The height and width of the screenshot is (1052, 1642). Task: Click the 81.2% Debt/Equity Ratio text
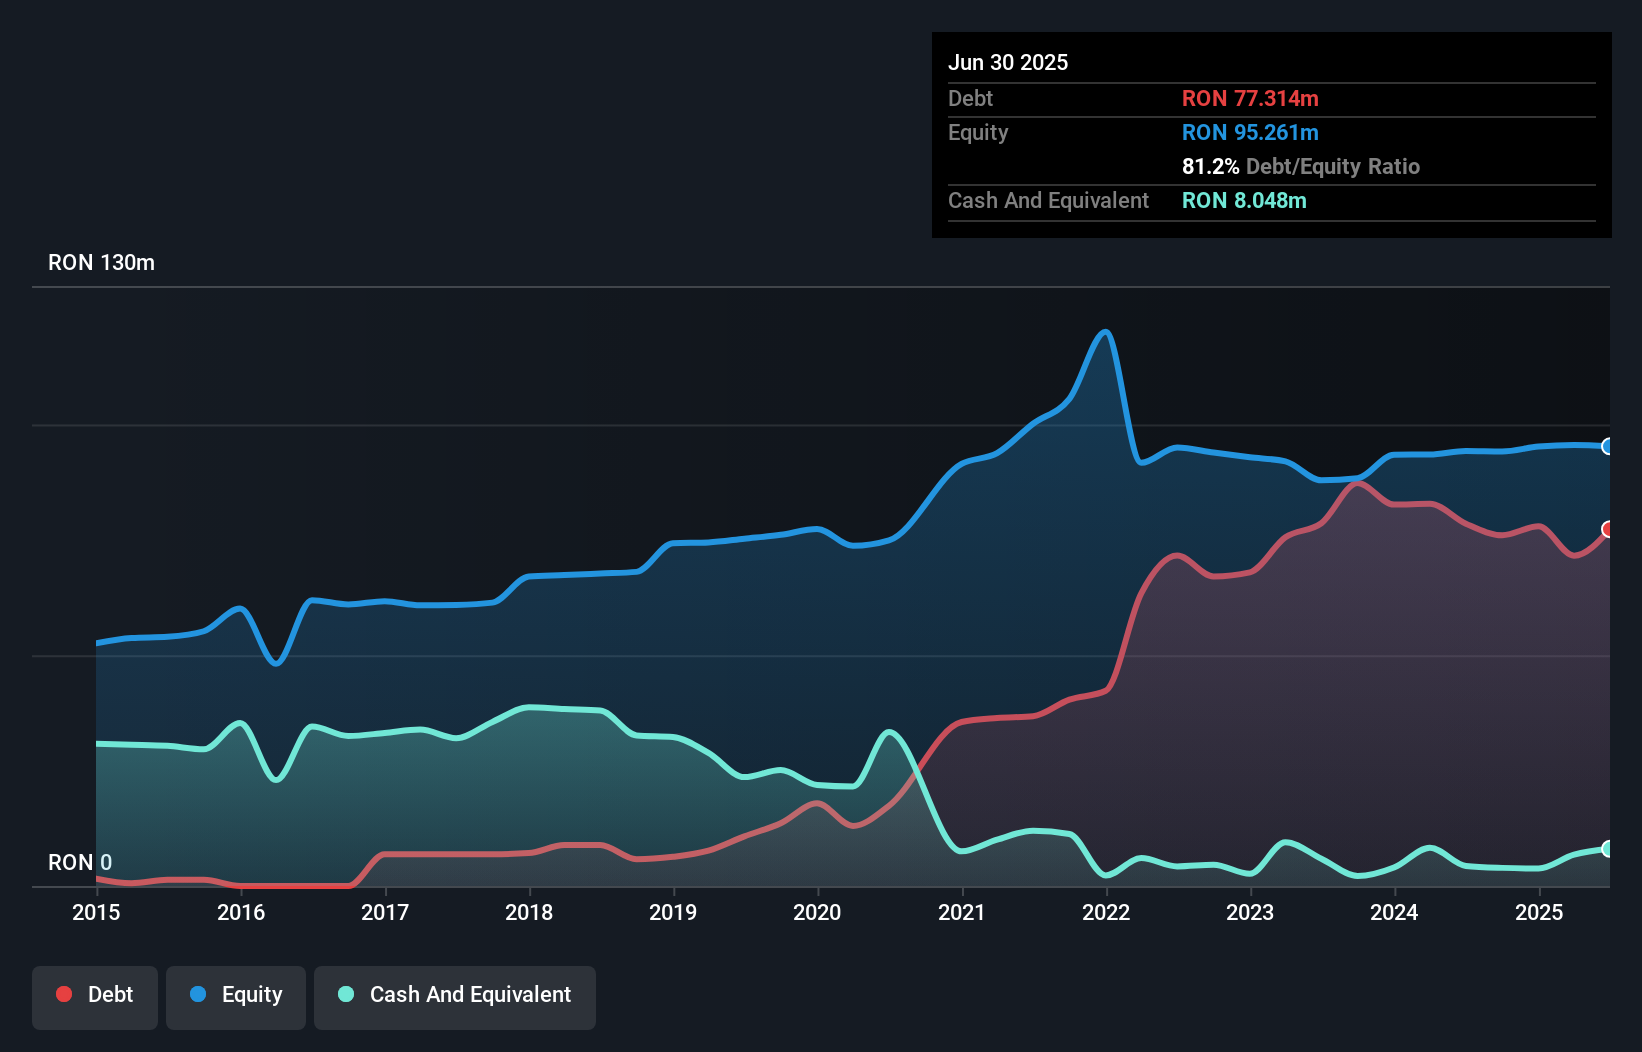(1301, 166)
